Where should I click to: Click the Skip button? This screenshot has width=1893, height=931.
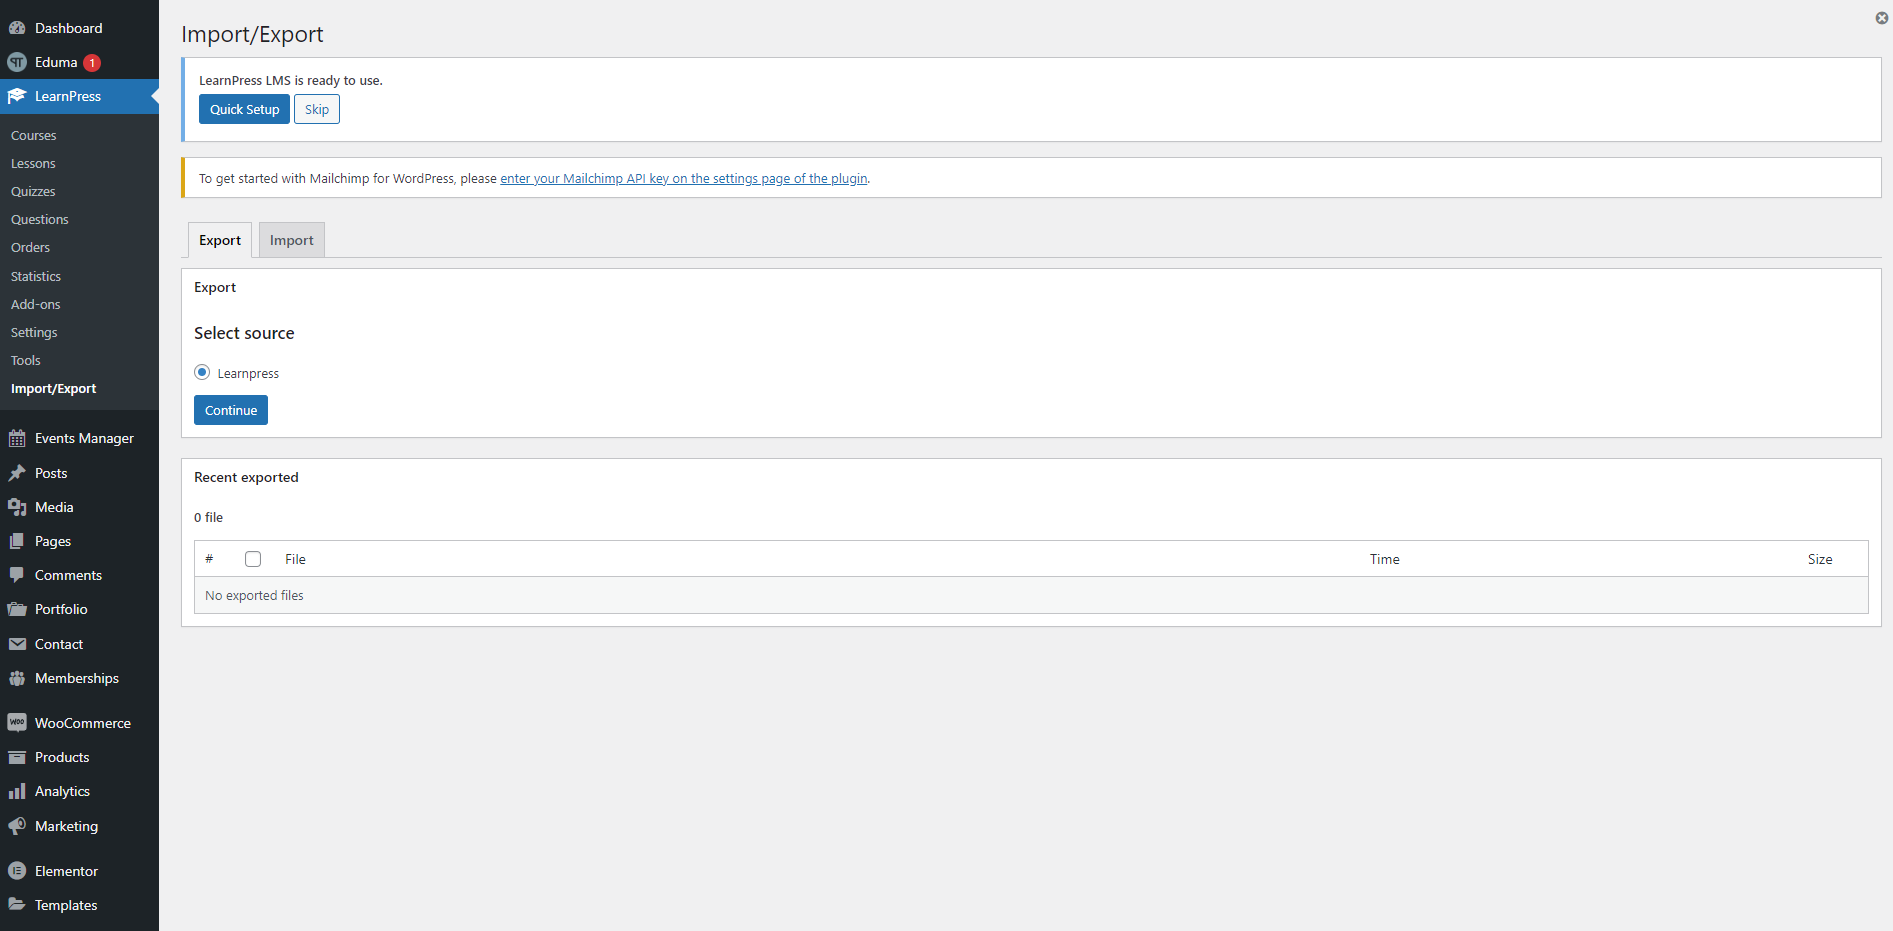click(x=317, y=109)
